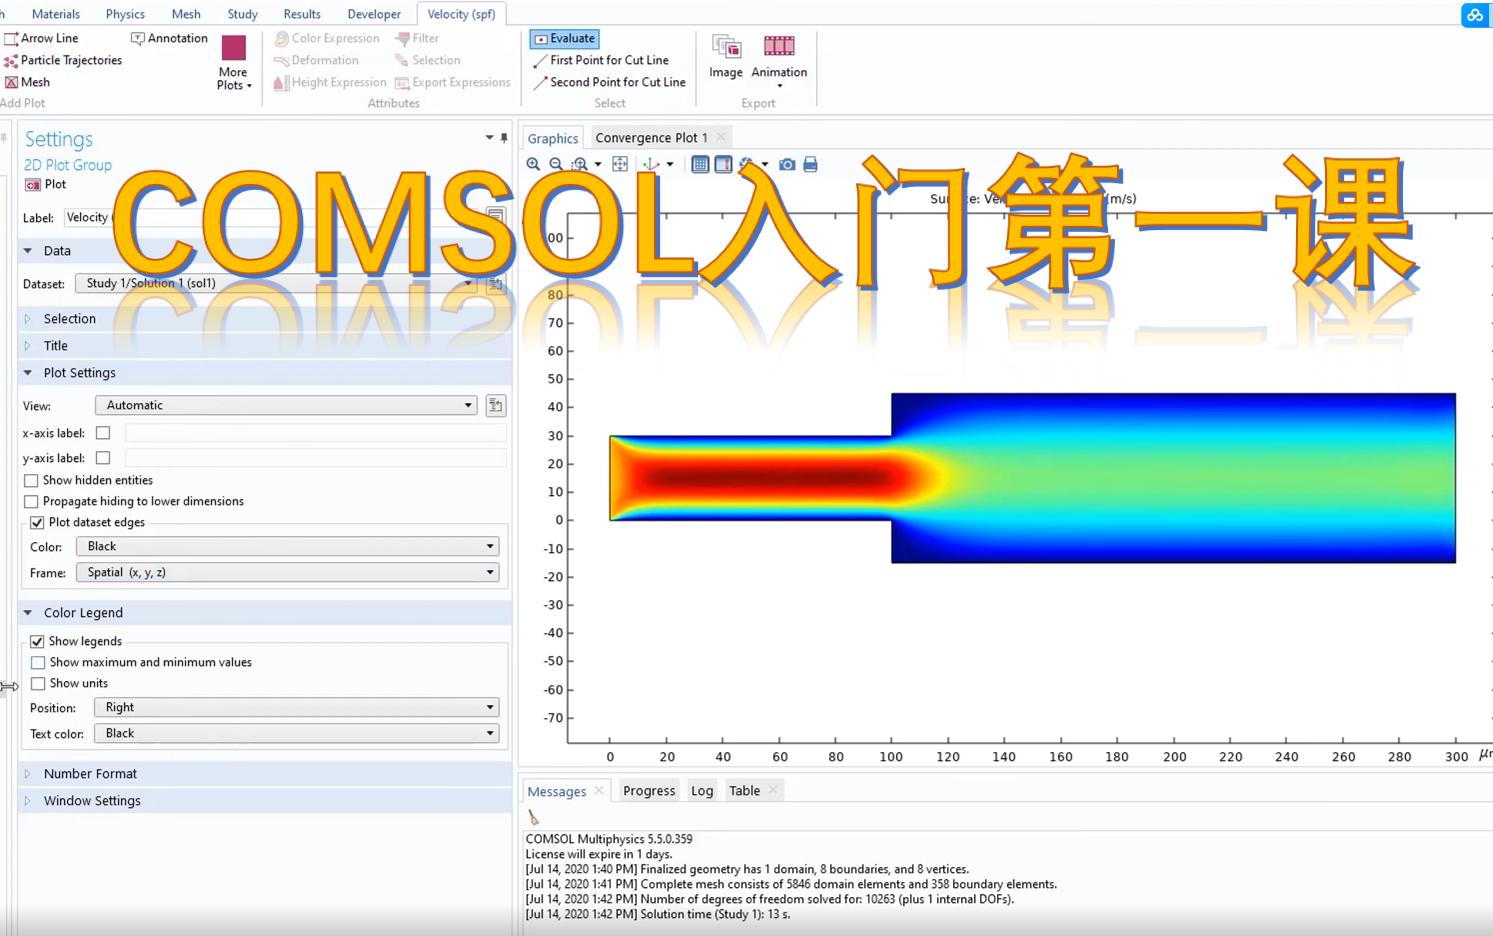Open the Mesh ribbon tab
Image resolution: width=1493 pixels, height=936 pixels.
click(186, 14)
